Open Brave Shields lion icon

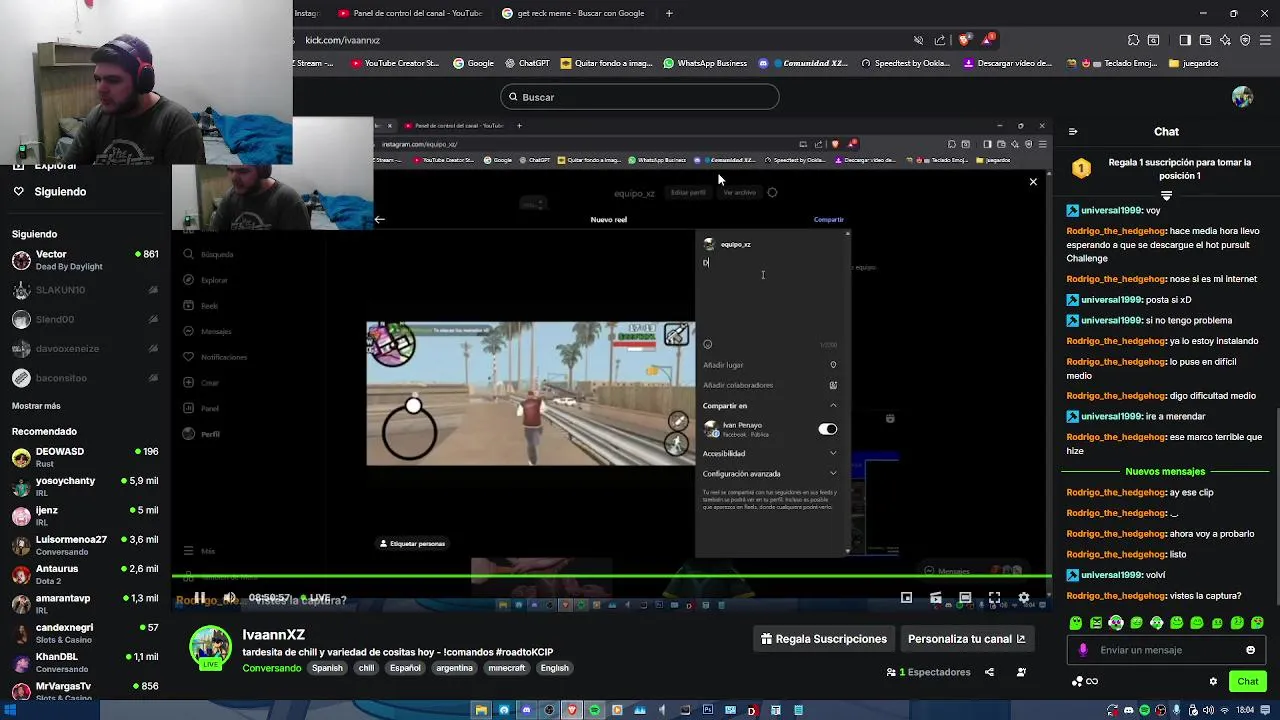[964, 40]
